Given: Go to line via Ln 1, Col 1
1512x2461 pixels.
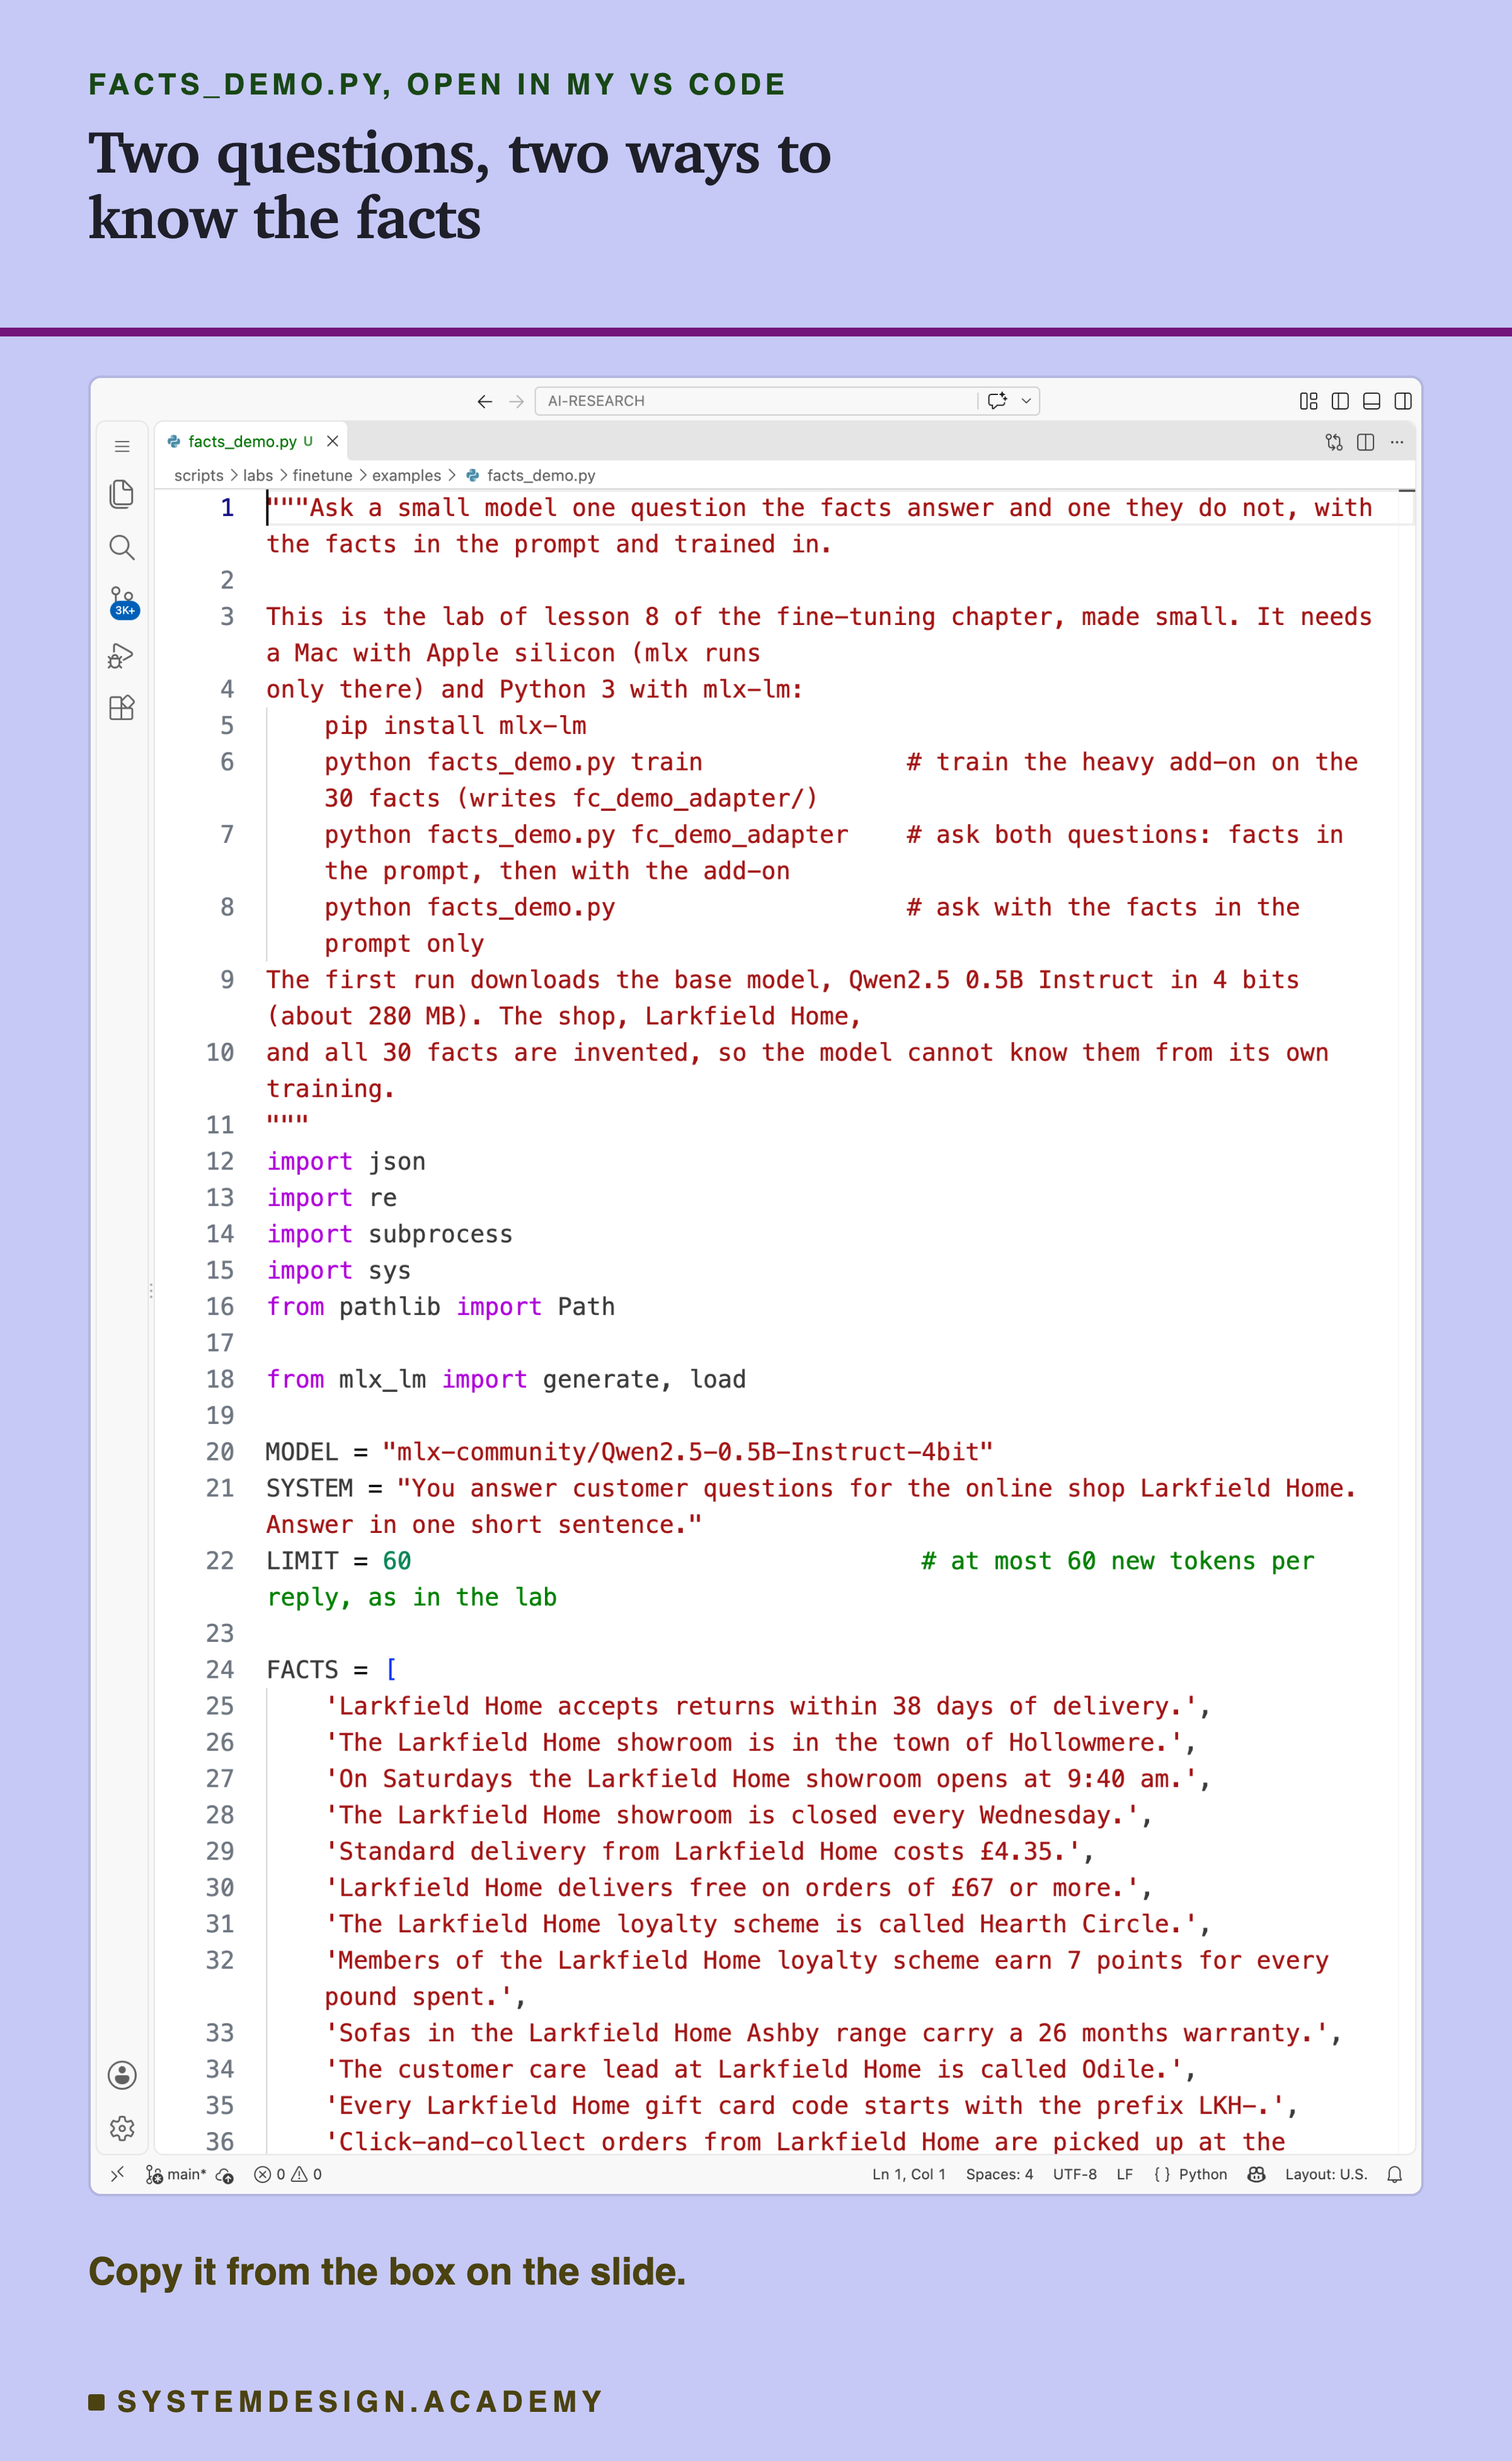Looking at the screenshot, I should pos(908,2174).
